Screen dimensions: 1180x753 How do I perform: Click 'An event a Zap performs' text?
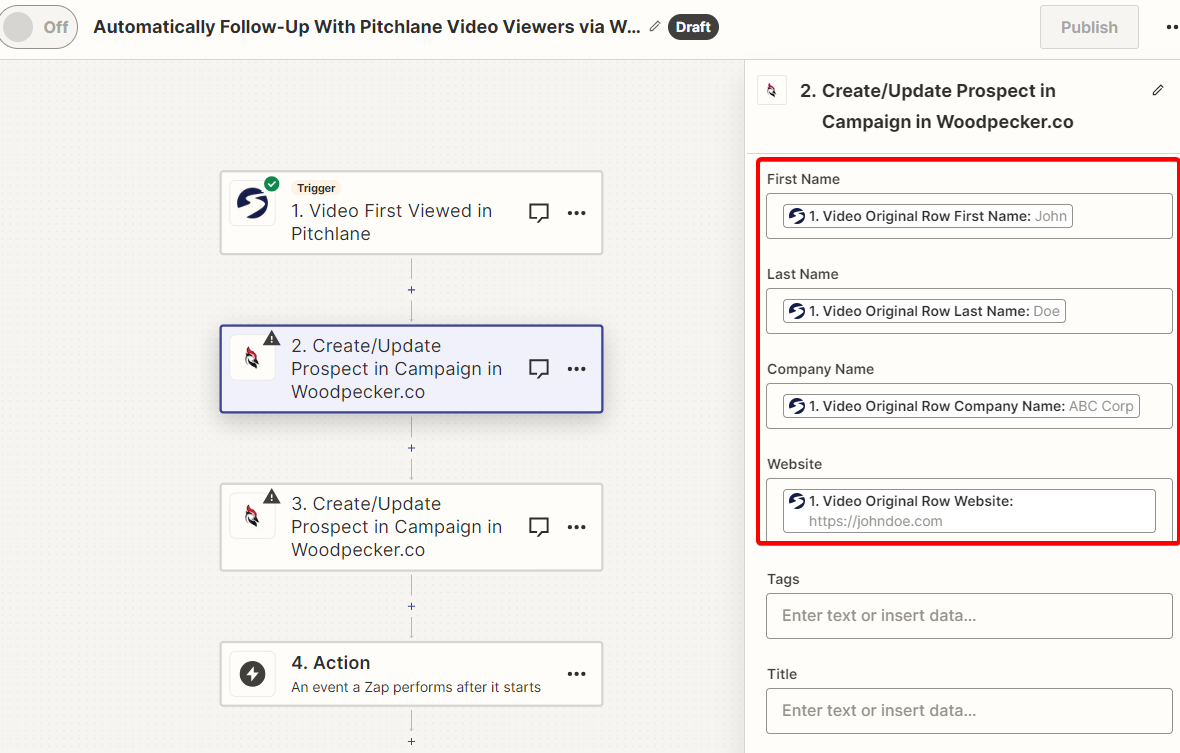pos(416,687)
